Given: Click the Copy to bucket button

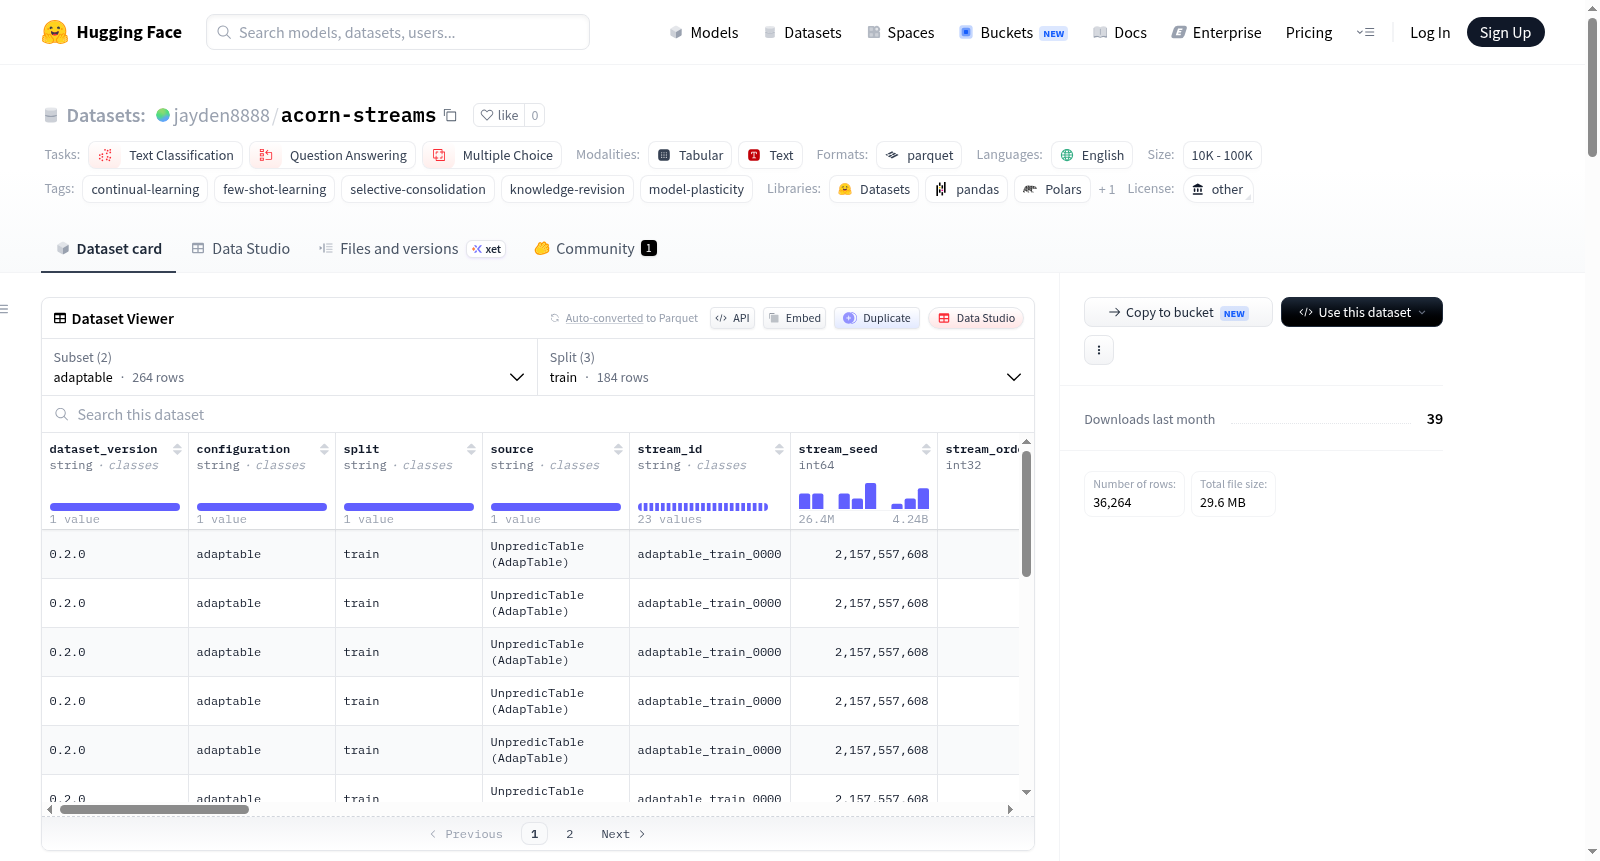Looking at the screenshot, I should point(1178,312).
